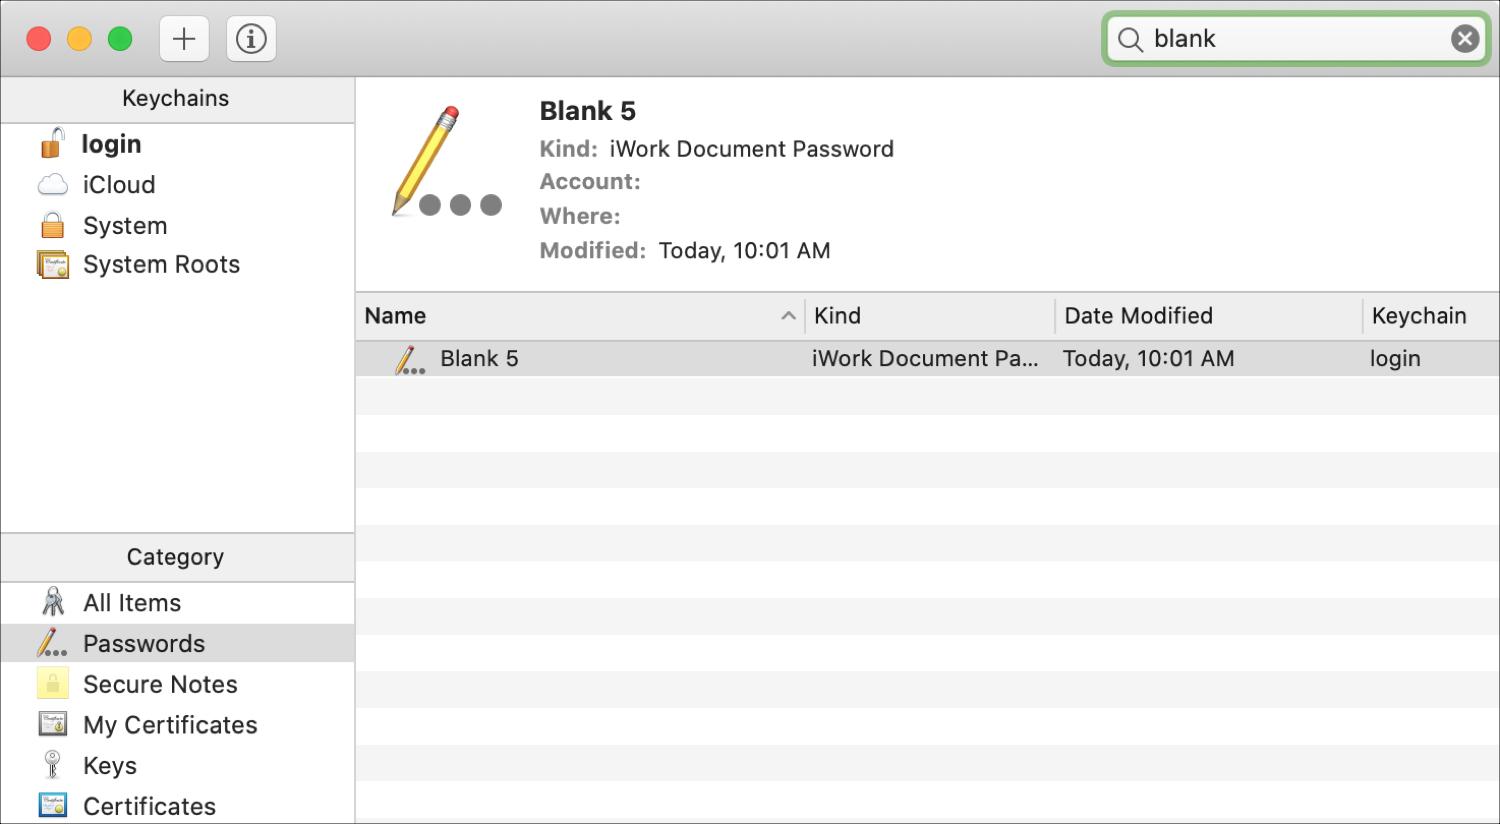Screen dimensions: 1500x824
Task: Show the Certificates category
Action: point(149,806)
